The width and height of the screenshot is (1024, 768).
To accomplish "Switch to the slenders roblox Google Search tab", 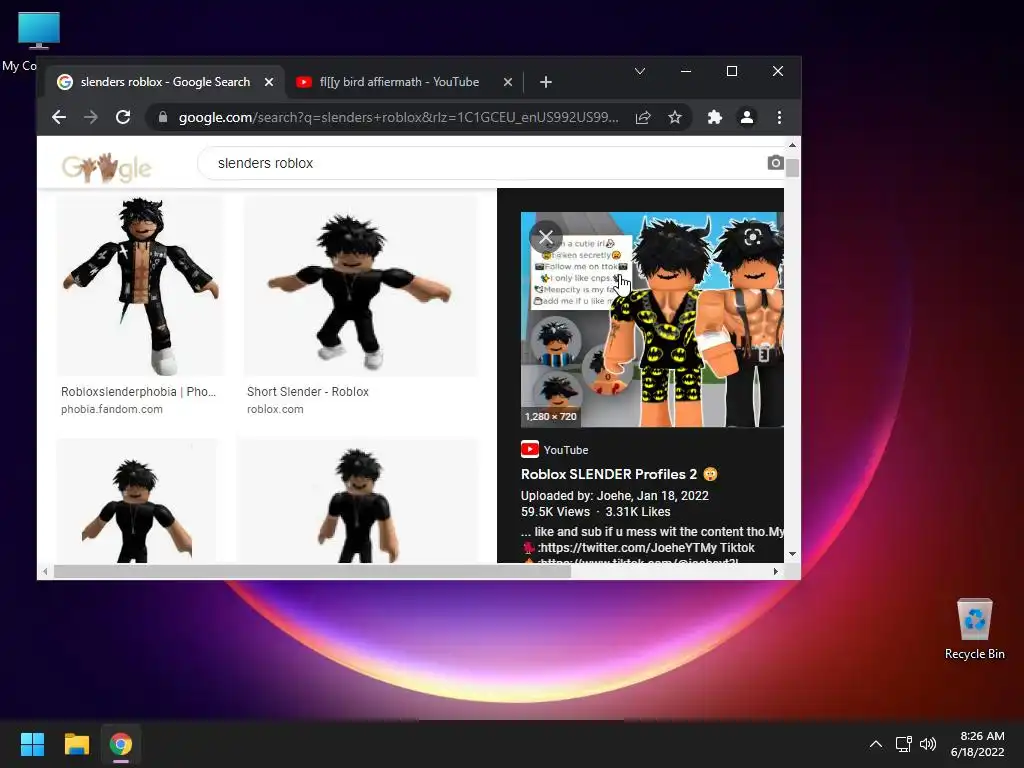I will tap(165, 82).
